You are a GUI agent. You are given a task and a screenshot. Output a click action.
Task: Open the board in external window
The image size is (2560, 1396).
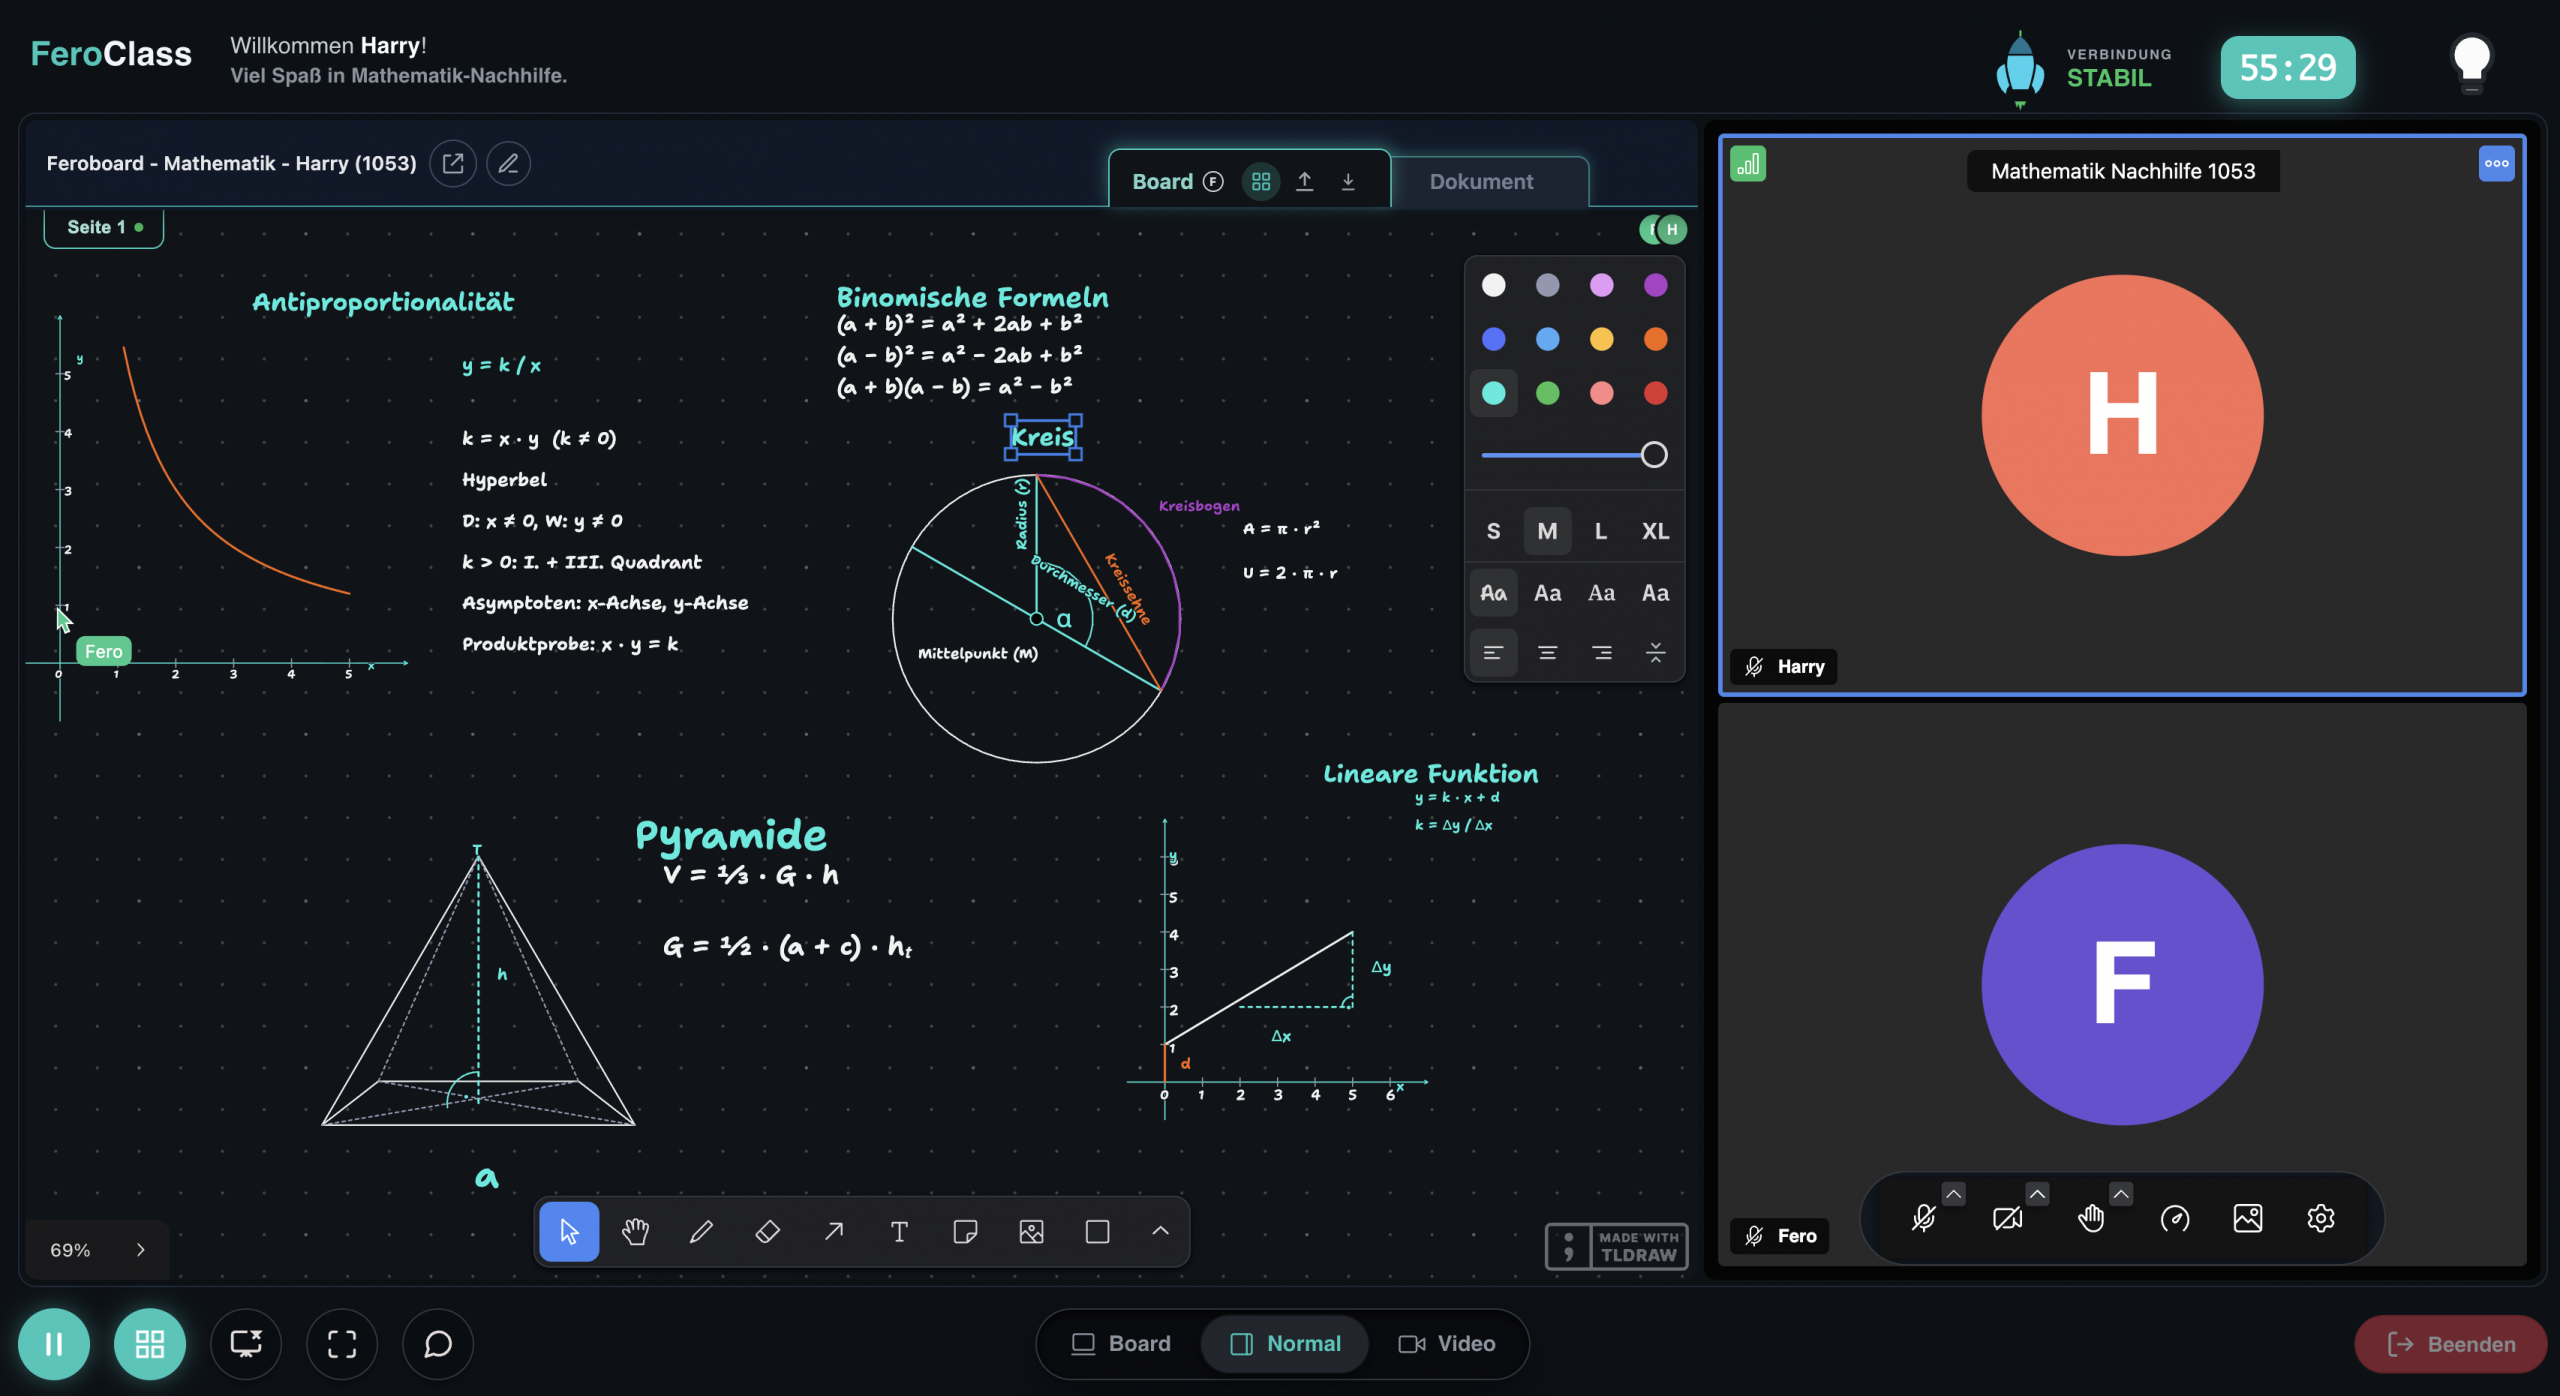point(453,163)
